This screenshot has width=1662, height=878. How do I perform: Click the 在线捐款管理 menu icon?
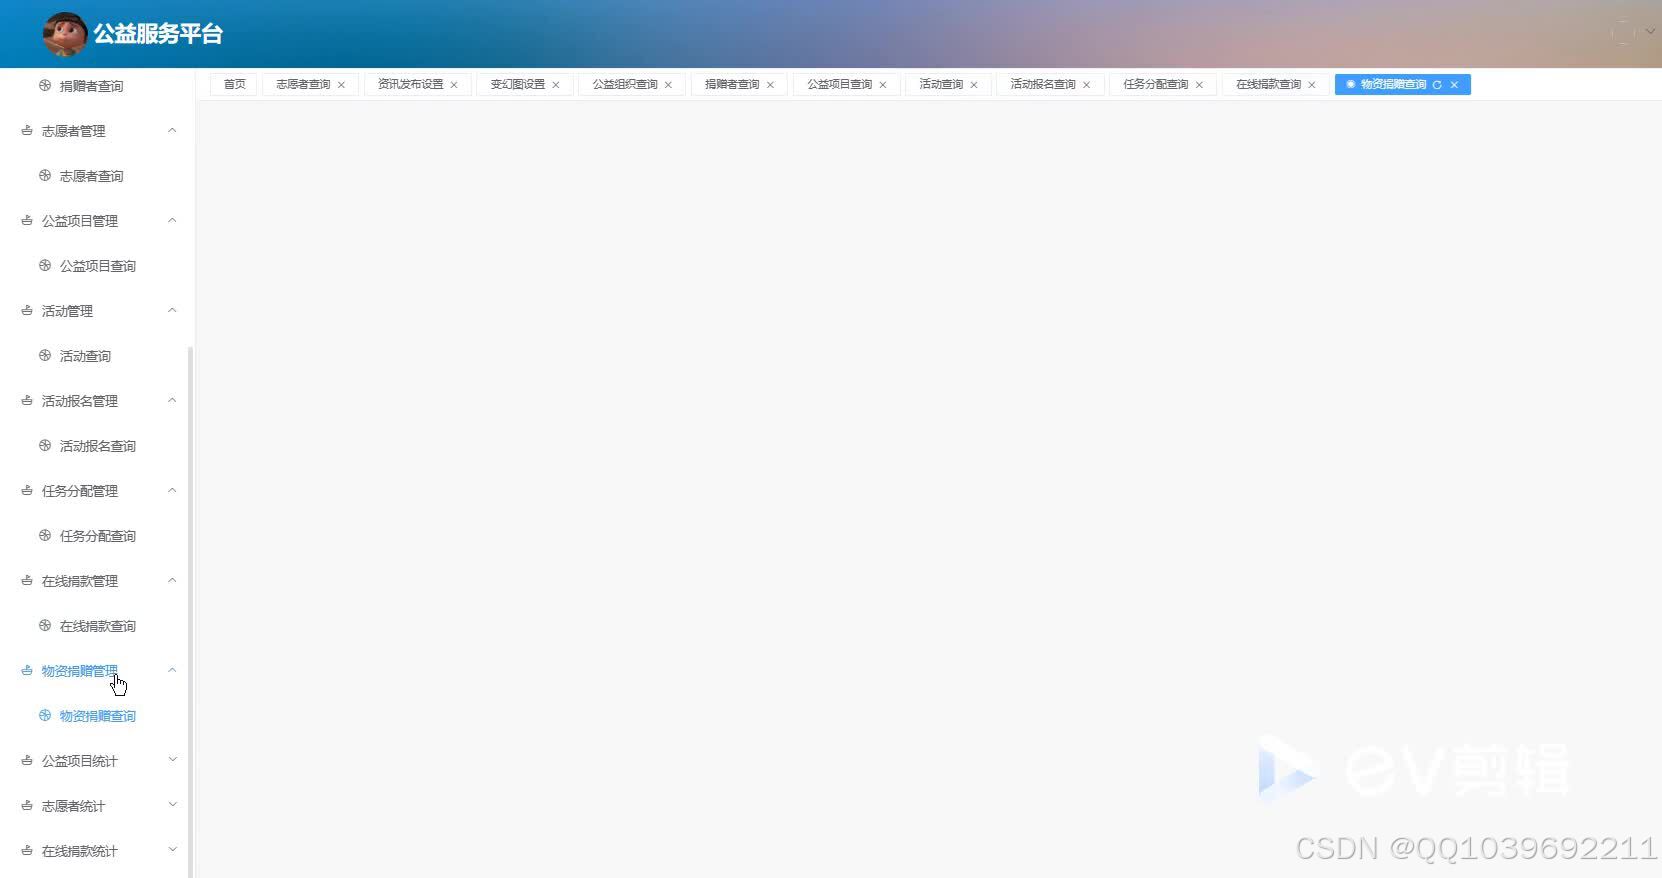pyautogui.click(x=27, y=581)
